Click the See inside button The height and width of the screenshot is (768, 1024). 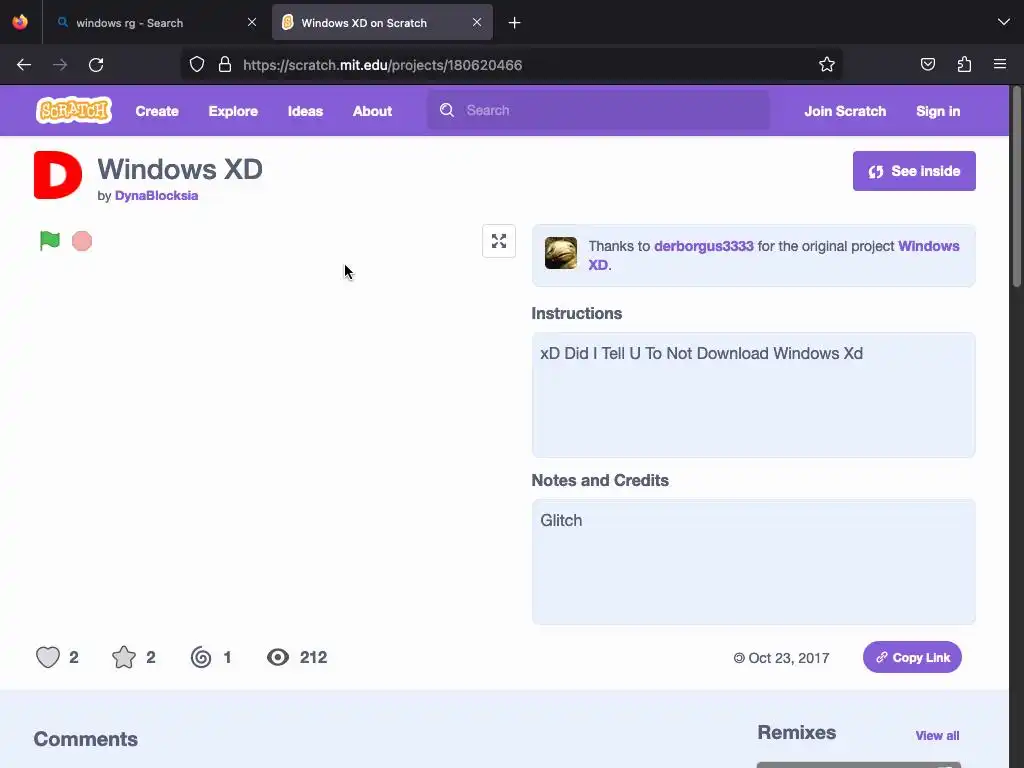(x=914, y=171)
